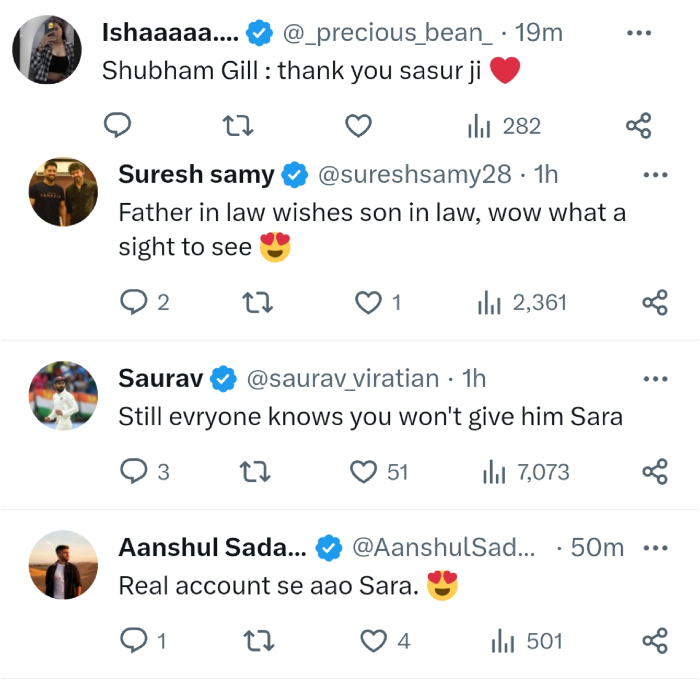This screenshot has width=700, height=689.
Task: Open more menu on Saurav's tweet
Action: 655,379
